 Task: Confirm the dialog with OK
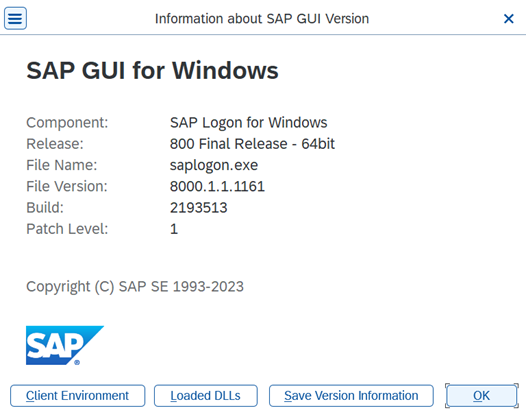tap(481, 396)
